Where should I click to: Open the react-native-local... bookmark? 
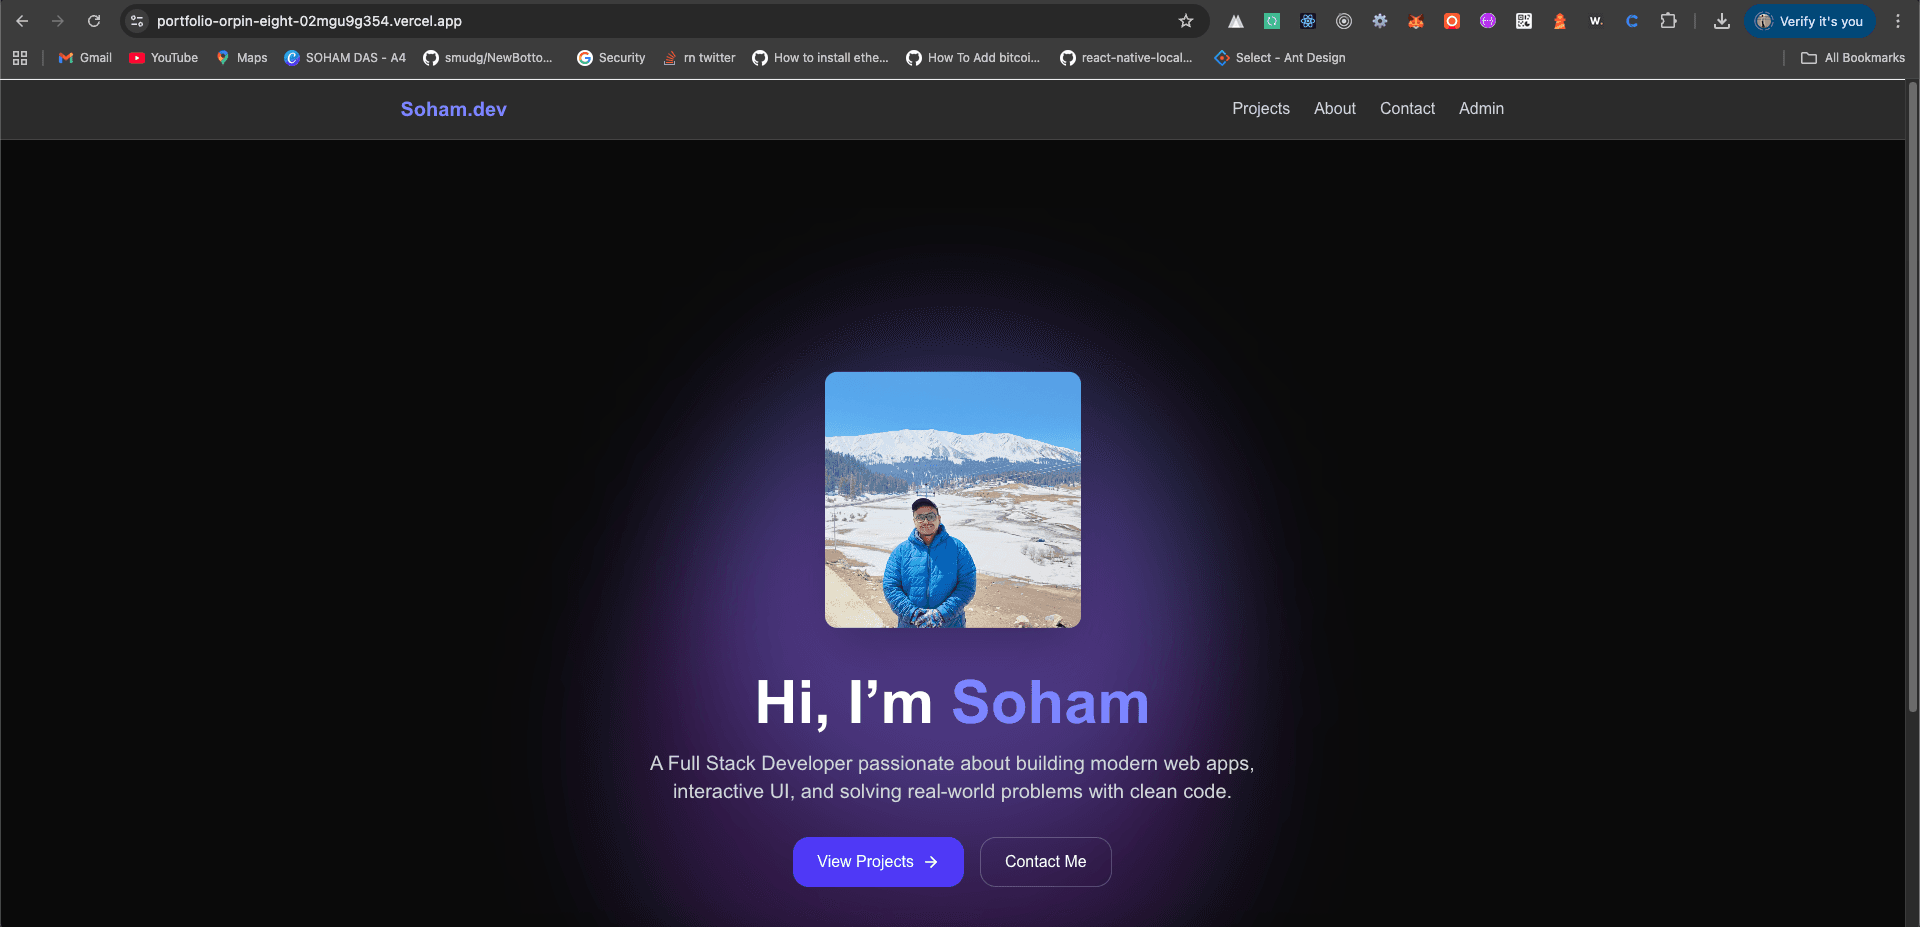1126,58
